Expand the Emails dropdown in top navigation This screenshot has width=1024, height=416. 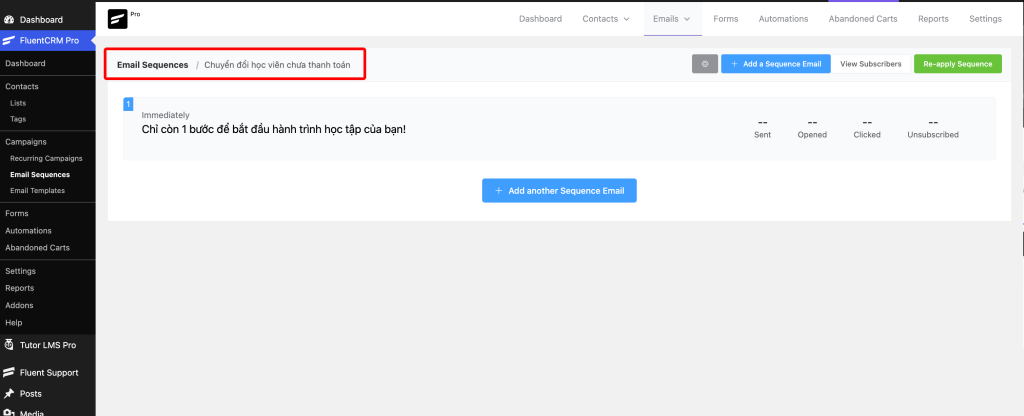(x=671, y=18)
